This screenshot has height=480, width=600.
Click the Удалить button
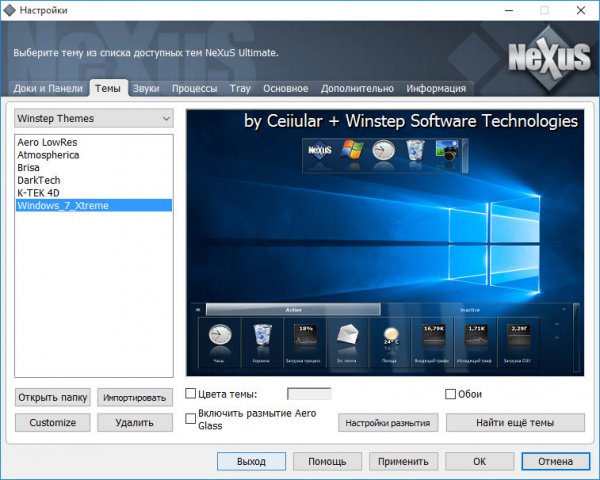coord(135,423)
